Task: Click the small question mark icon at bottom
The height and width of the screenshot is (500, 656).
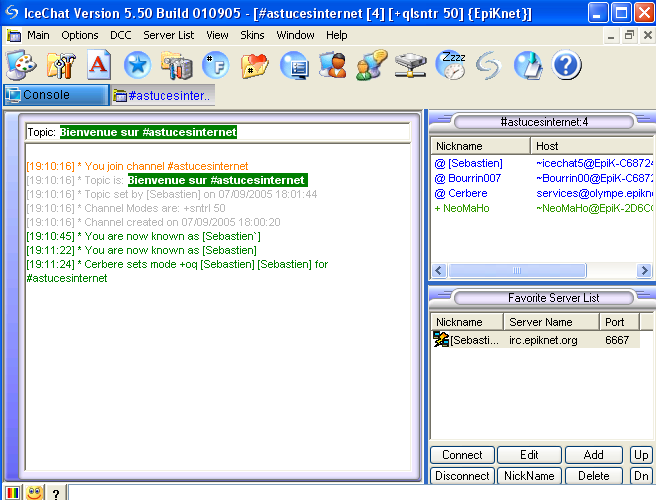Action: pos(56,494)
